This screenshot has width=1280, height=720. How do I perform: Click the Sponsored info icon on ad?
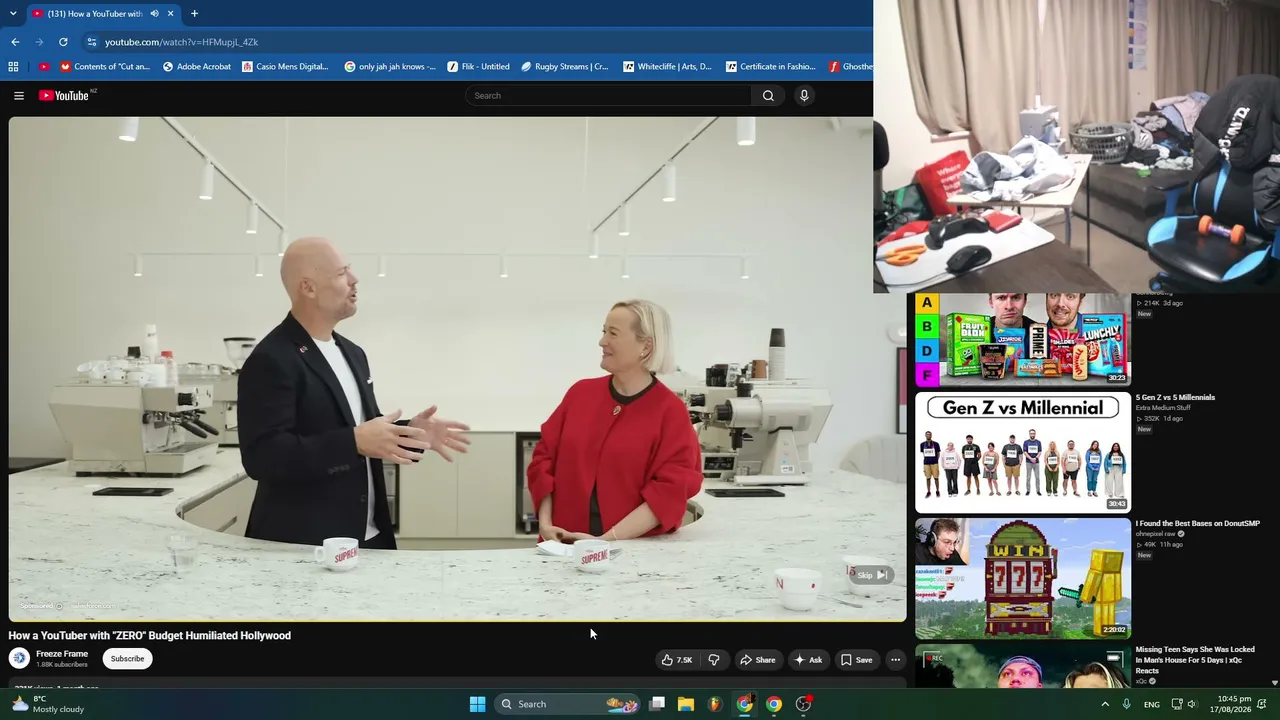(x=59, y=606)
